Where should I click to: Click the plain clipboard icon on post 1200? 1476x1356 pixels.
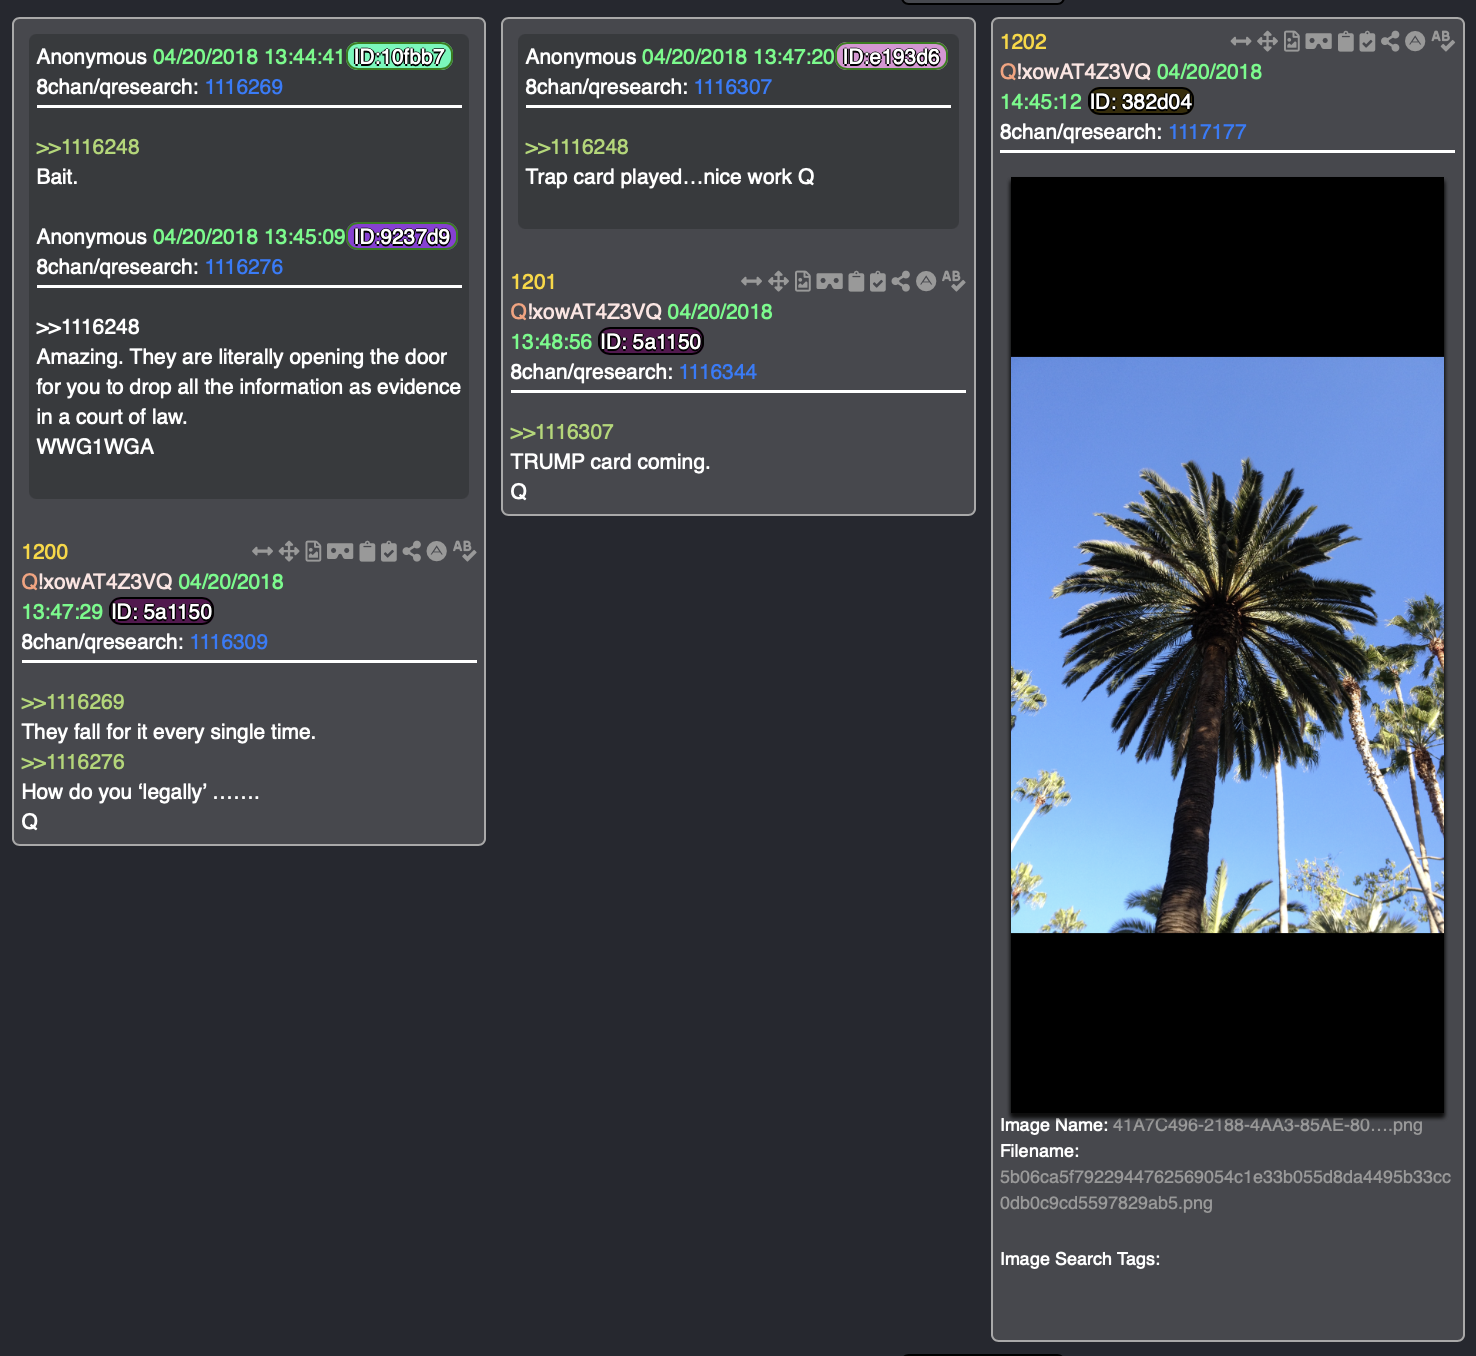coord(367,551)
